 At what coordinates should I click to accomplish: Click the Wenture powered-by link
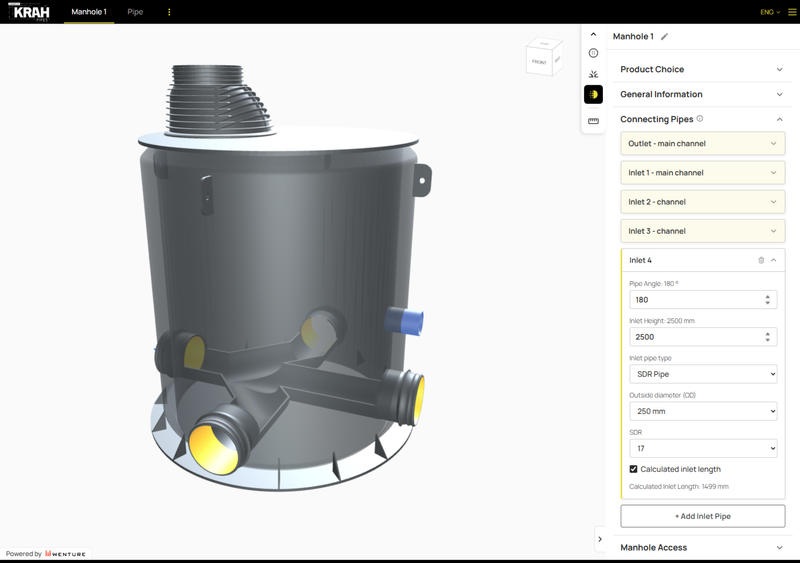[65, 554]
